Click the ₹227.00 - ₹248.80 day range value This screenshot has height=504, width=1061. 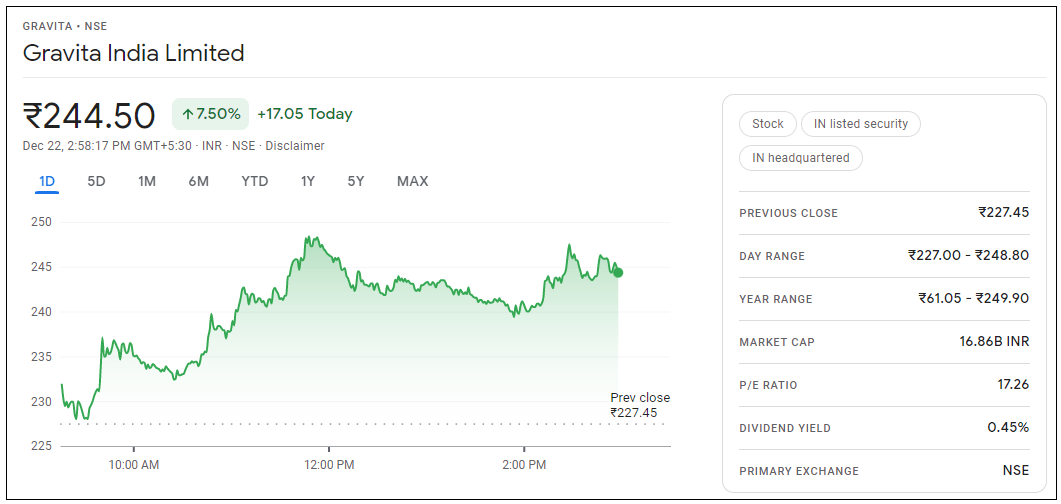[968, 256]
